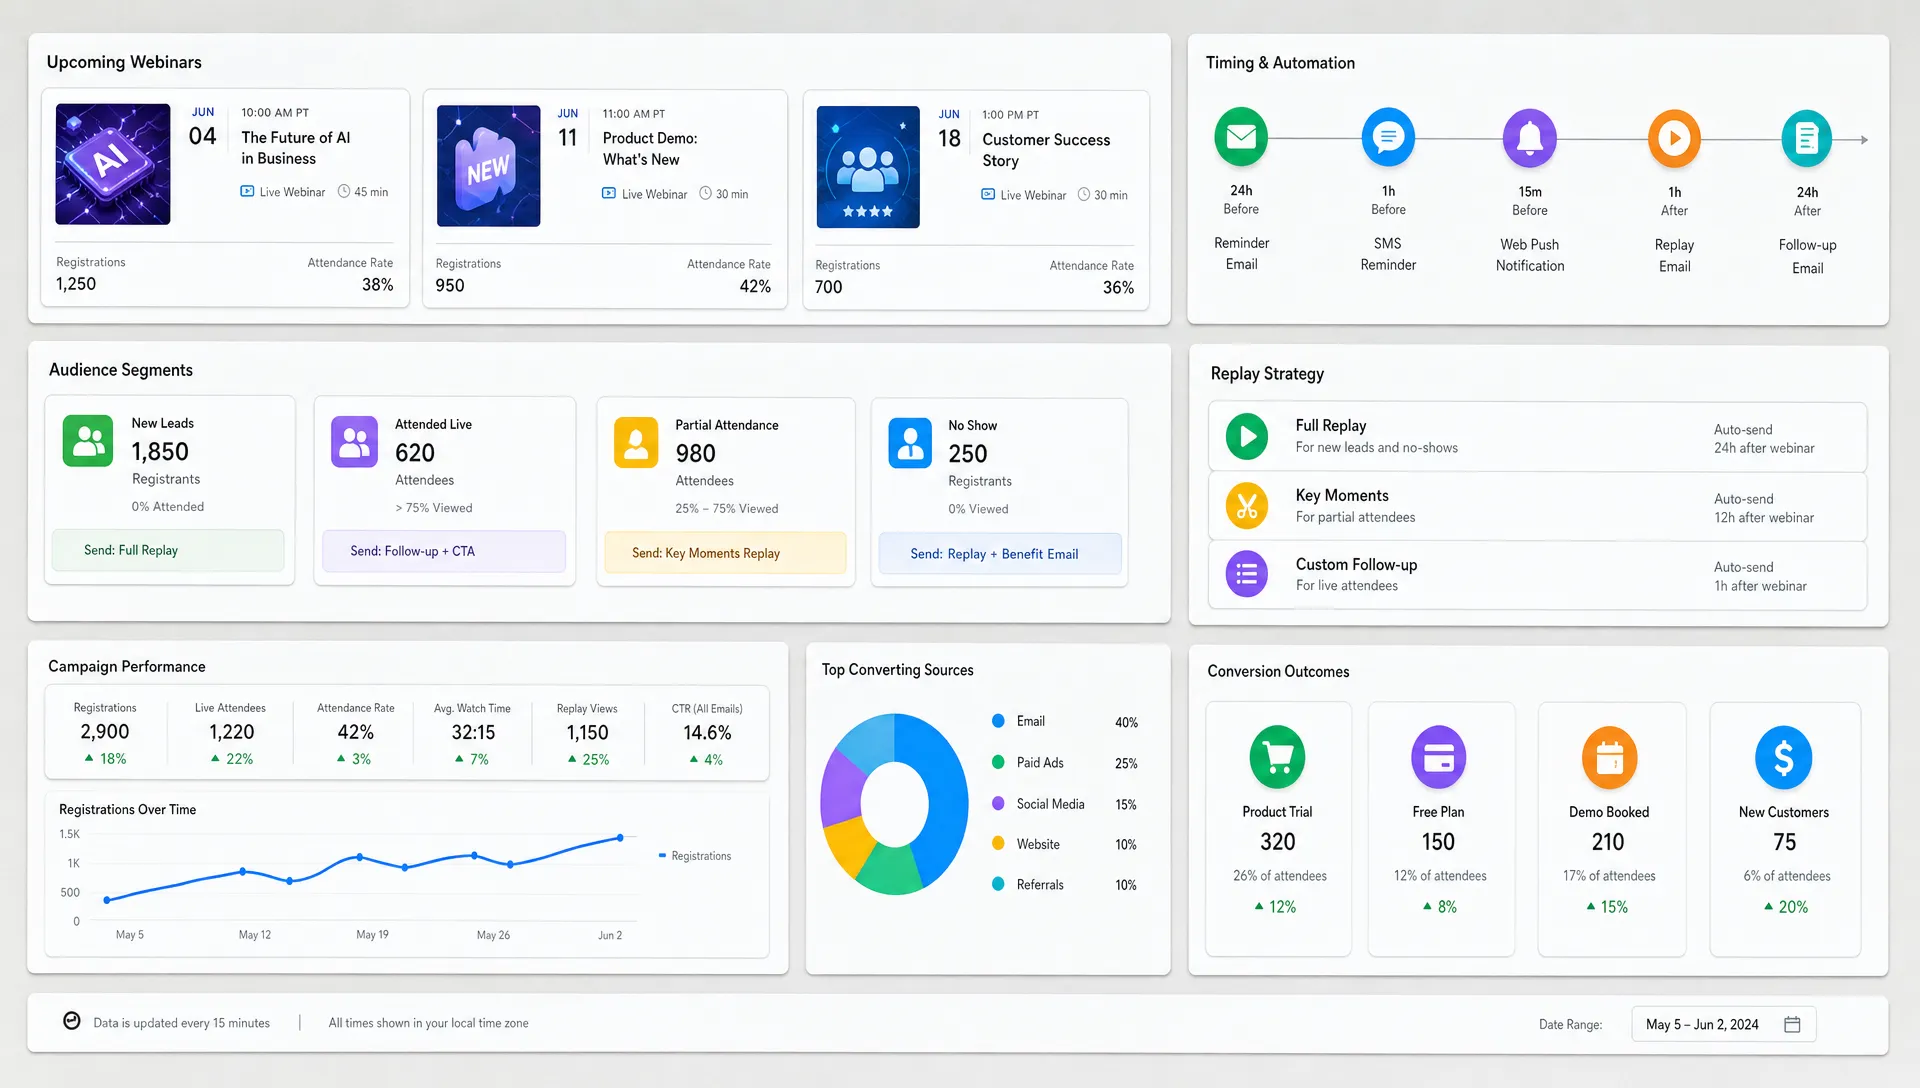The image size is (1920, 1088).
Task: Click the Avg. Watch Time 32:15 value
Action: coord(473,732)
